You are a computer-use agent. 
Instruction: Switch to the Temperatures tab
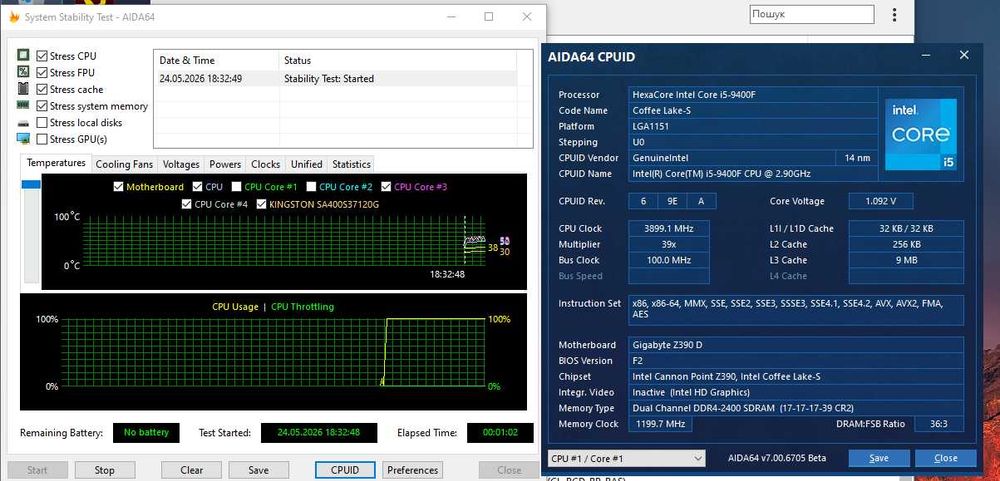coord(56,163)
